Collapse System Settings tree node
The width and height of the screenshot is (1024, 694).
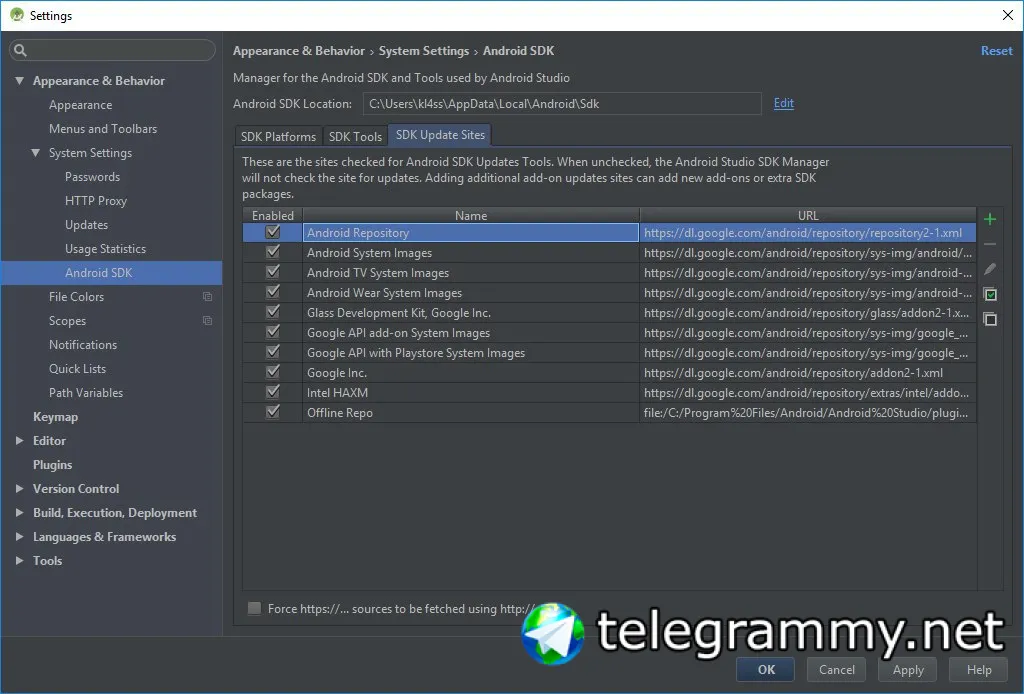pyautogui.click(x=35, y=152)
